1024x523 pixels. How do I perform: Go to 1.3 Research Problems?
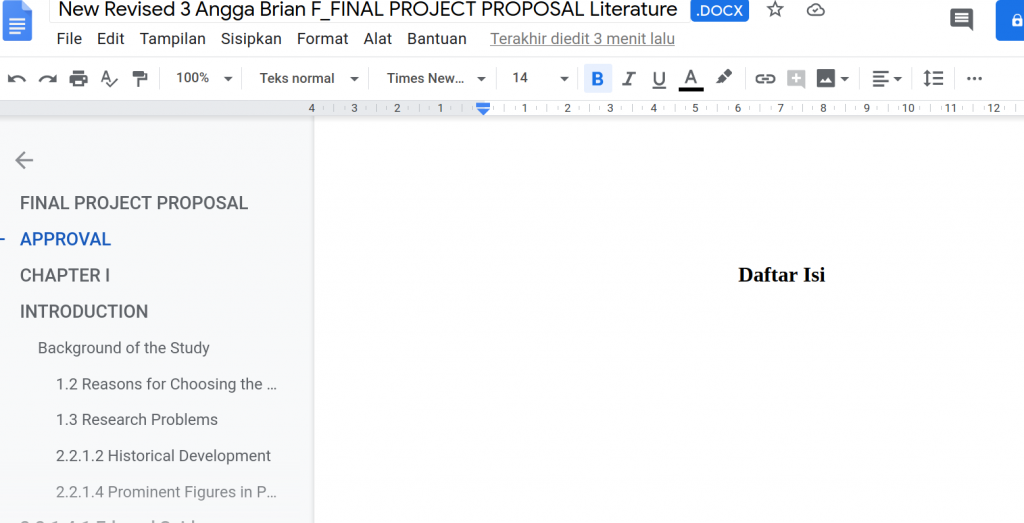click(136, 420)
